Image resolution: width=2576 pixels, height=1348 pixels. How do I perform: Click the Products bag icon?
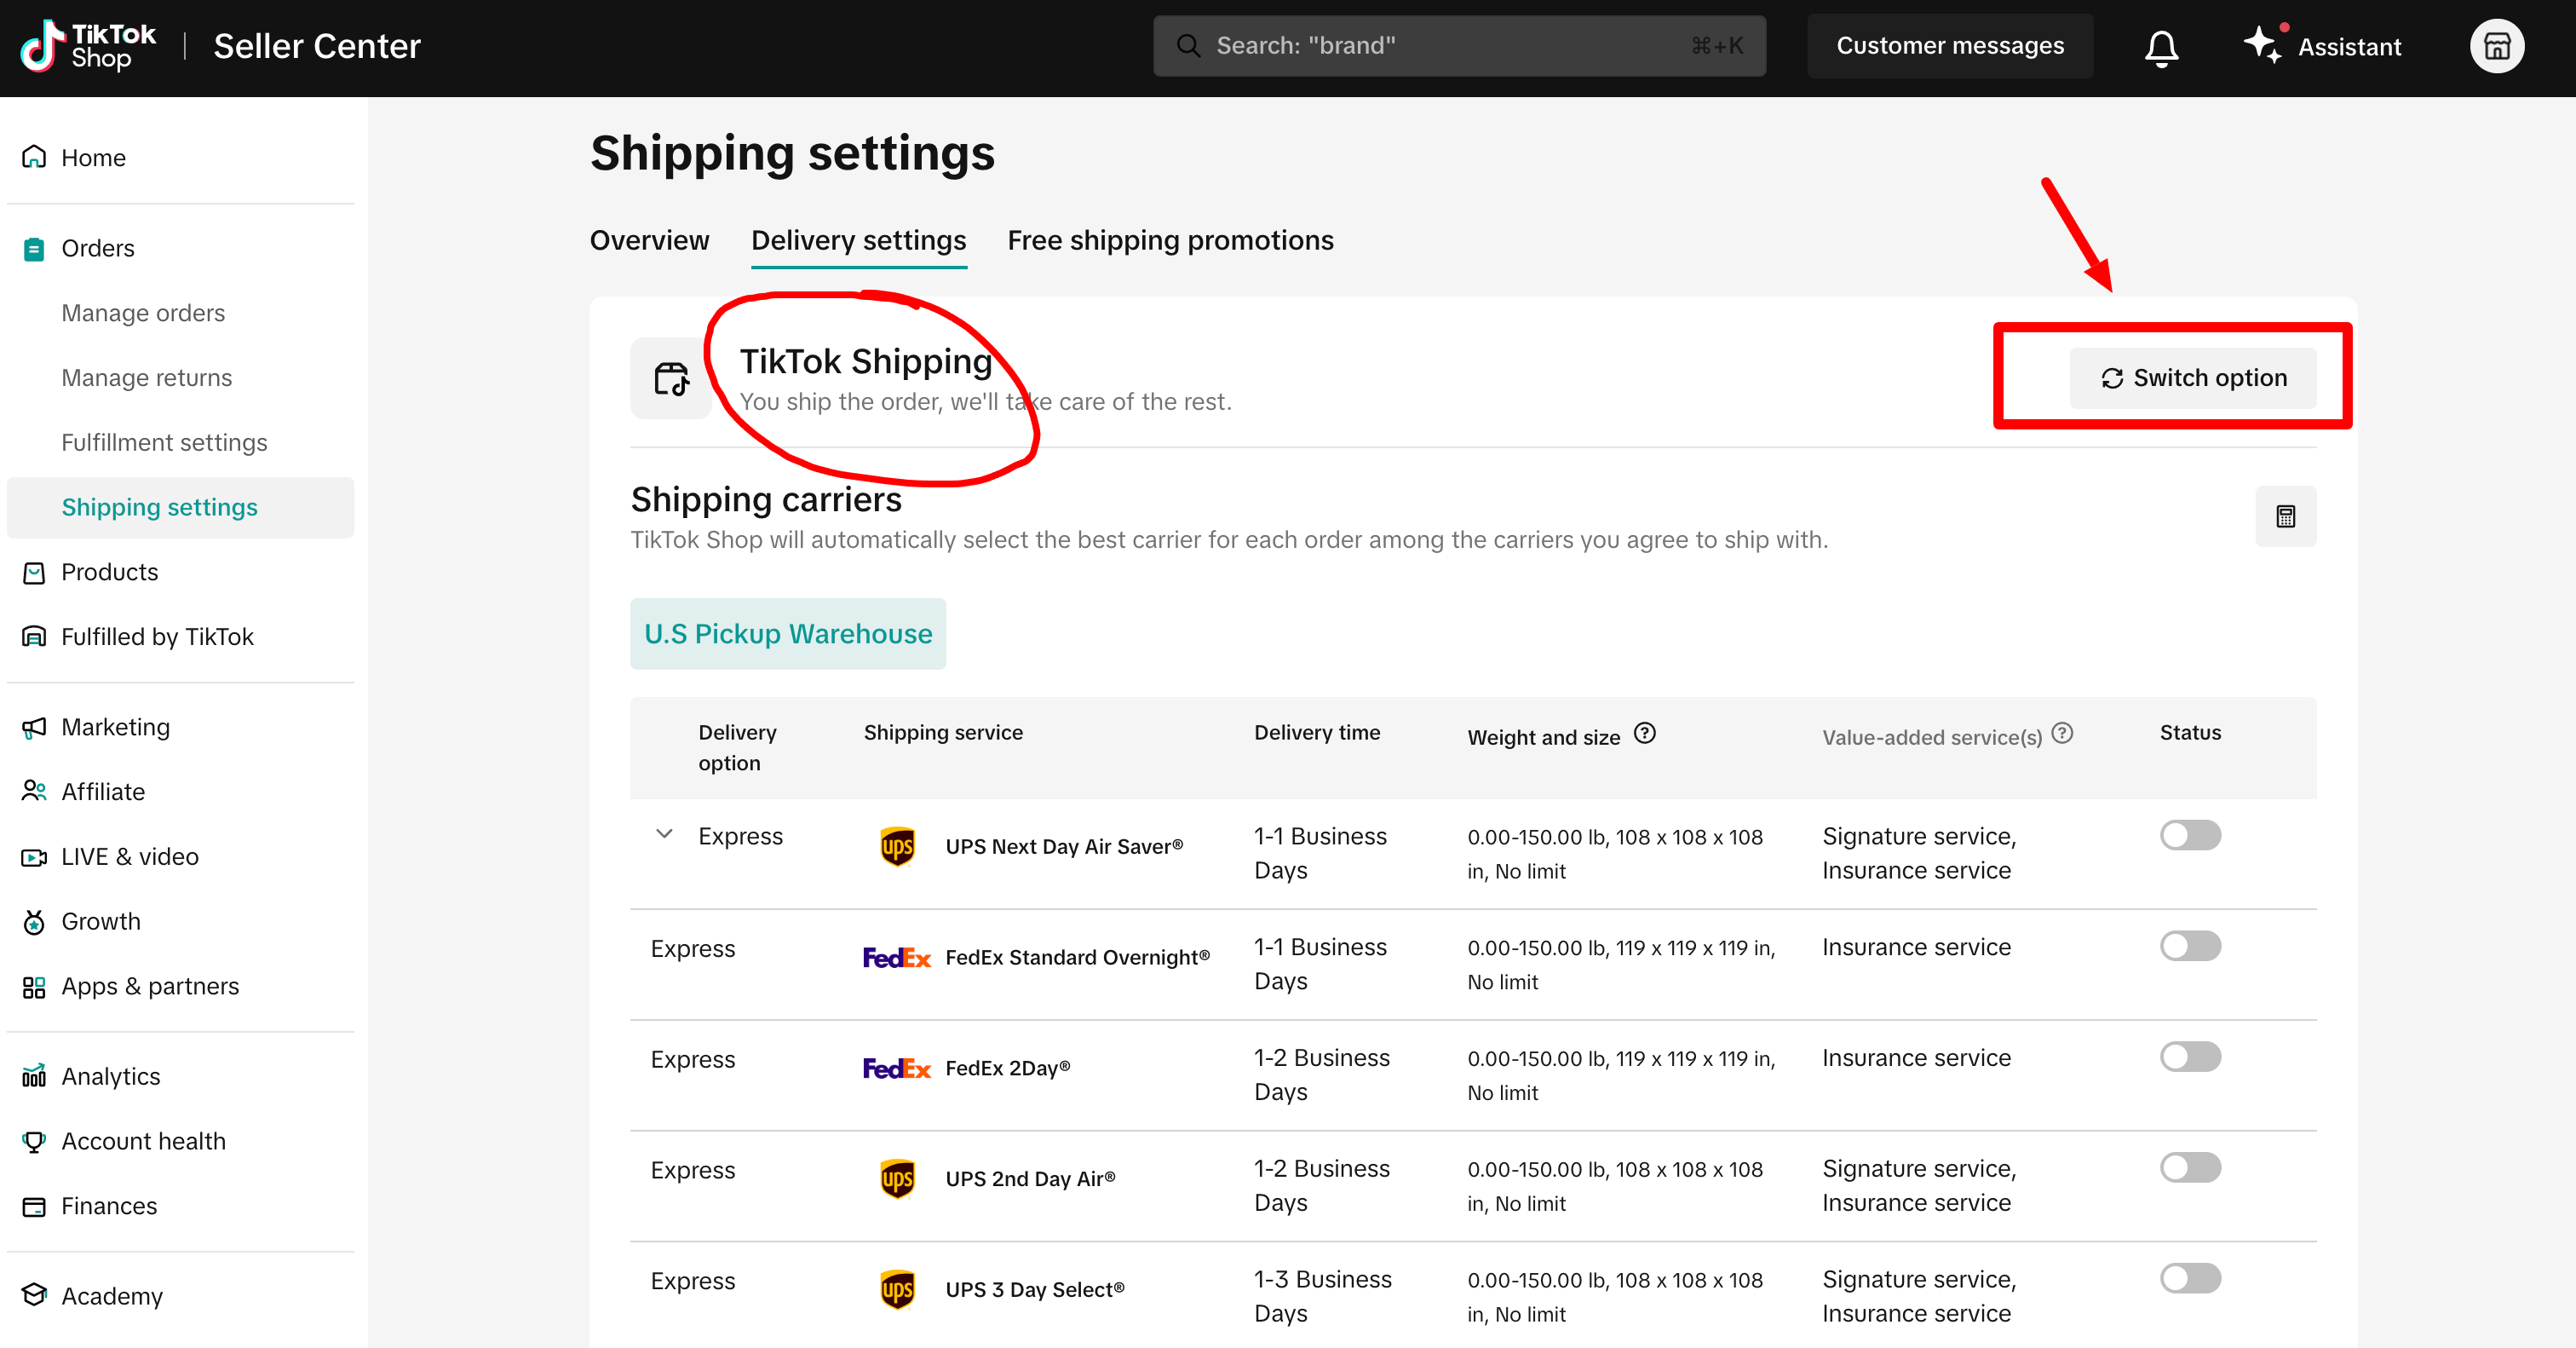34,572
